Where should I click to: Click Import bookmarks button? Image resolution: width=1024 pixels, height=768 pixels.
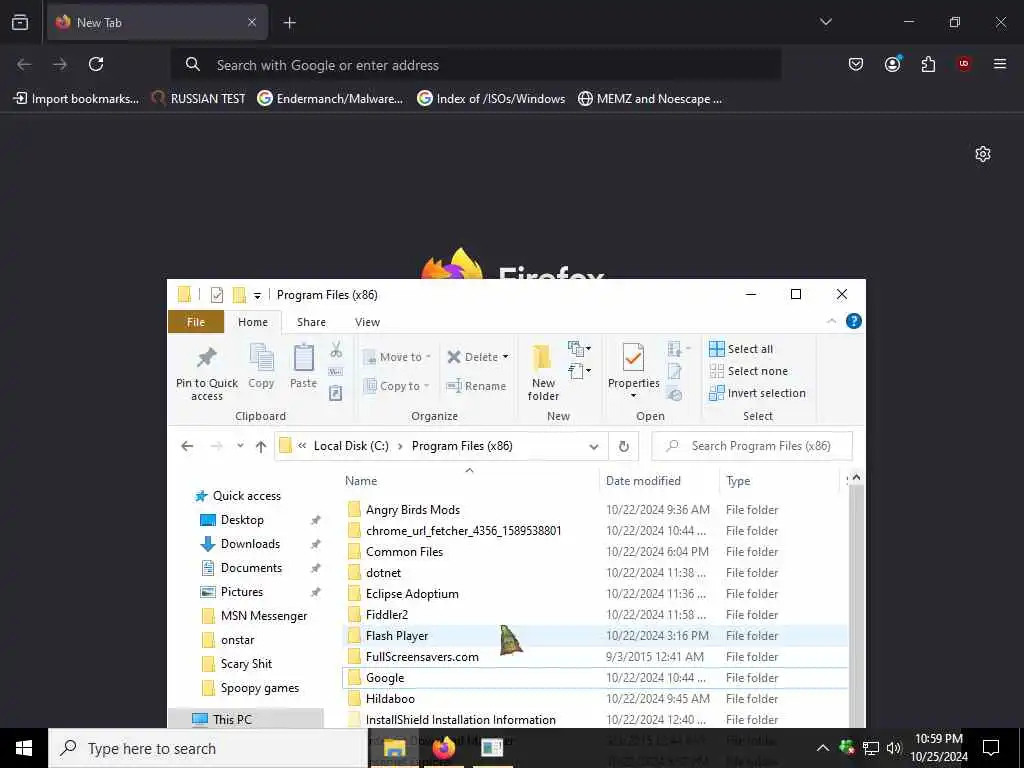click(76, 99)
